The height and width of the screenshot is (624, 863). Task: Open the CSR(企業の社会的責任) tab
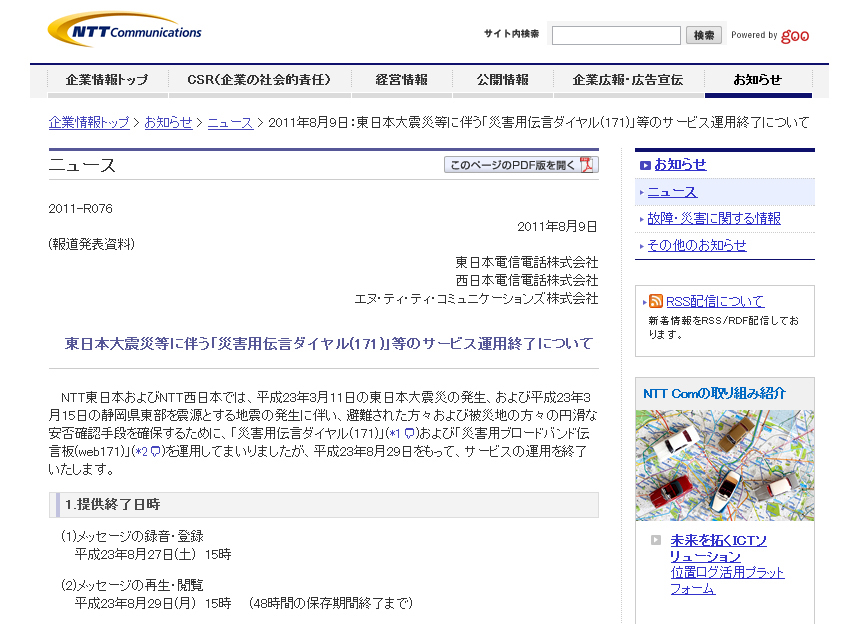pyautogui.click(x=259, y=80)
